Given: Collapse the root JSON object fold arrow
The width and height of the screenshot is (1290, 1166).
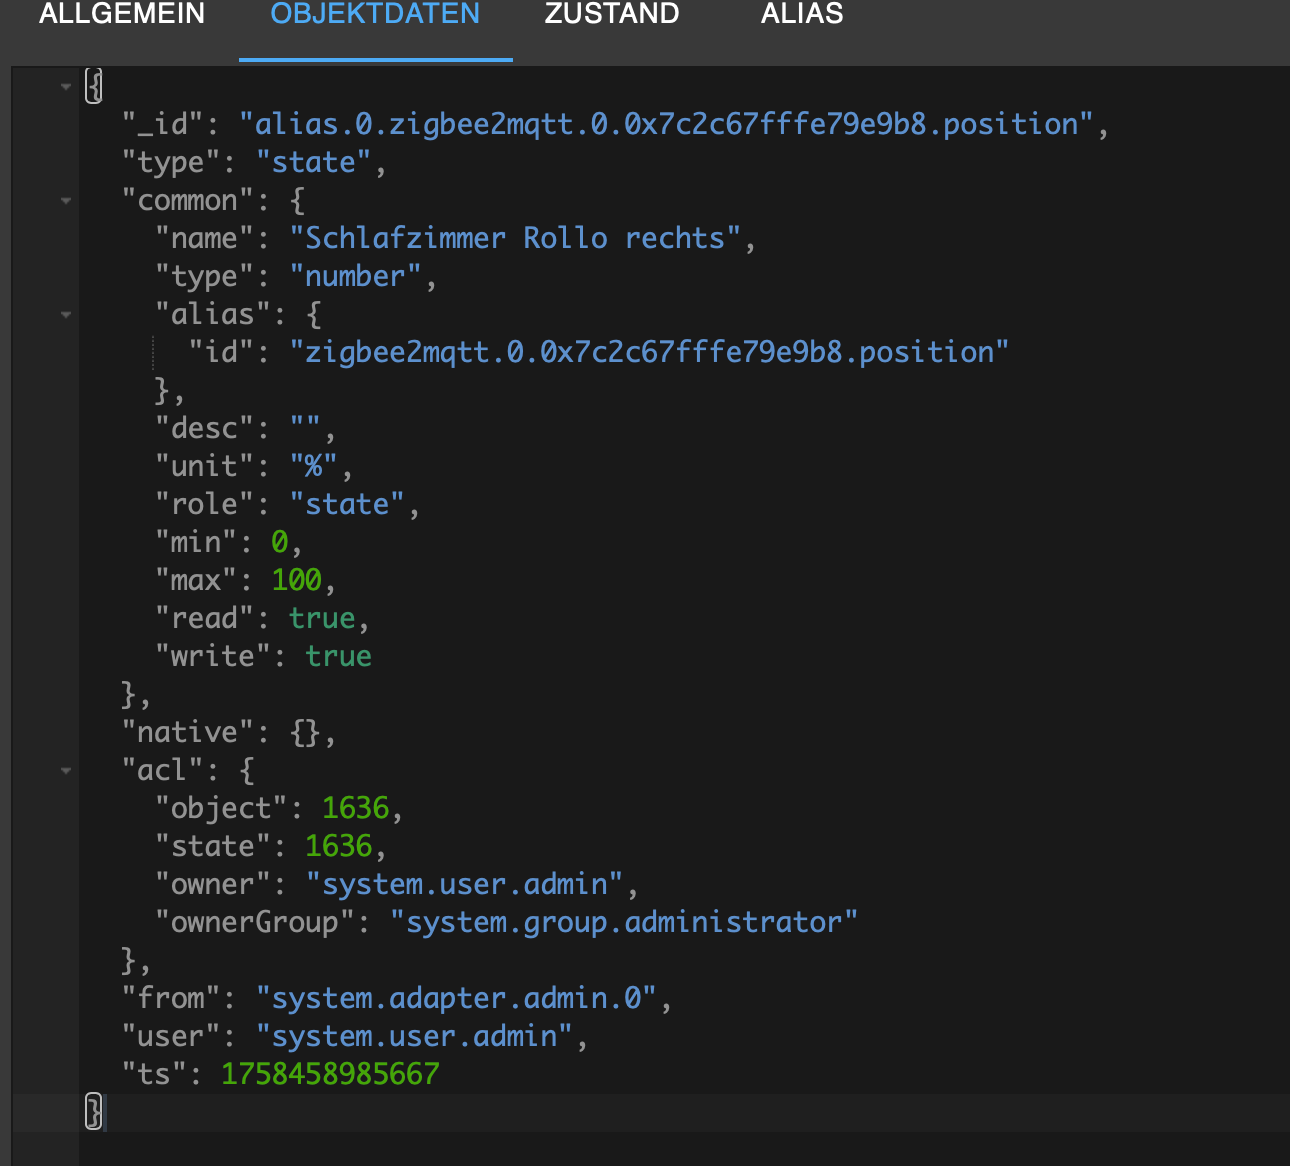Looking at the screenshot, I should [66, 87].
